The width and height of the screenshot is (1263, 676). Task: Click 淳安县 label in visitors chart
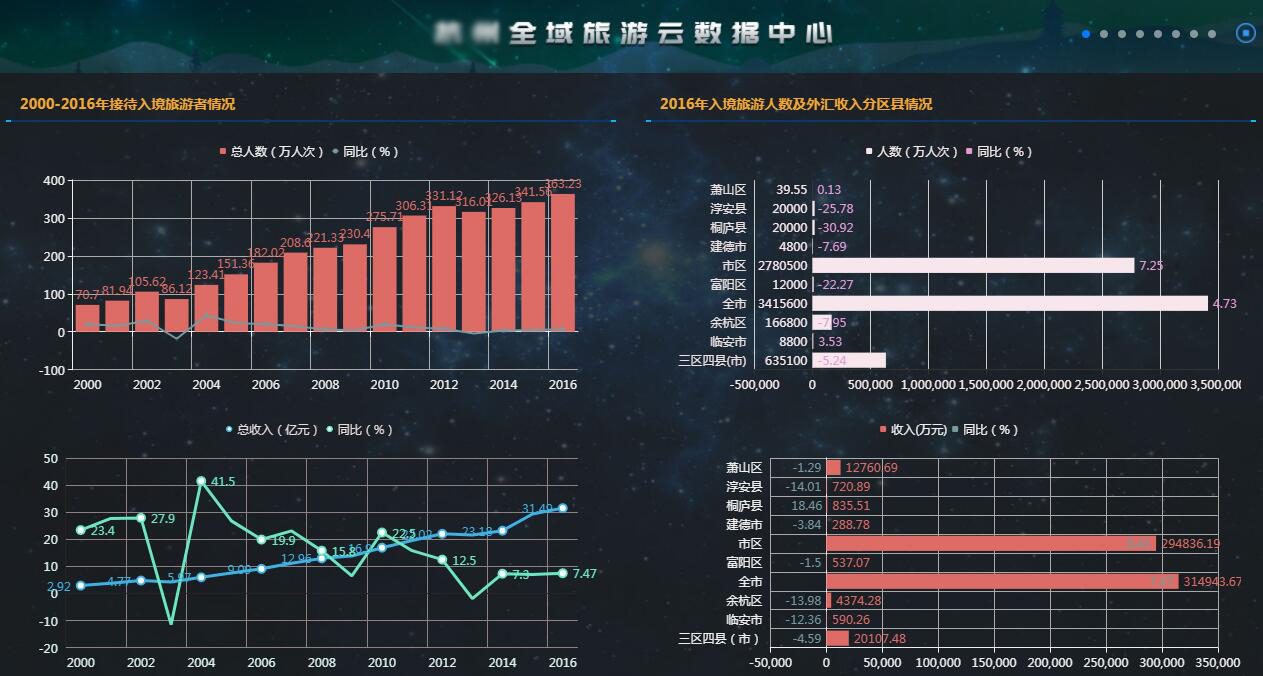click(x=728, y=209)
